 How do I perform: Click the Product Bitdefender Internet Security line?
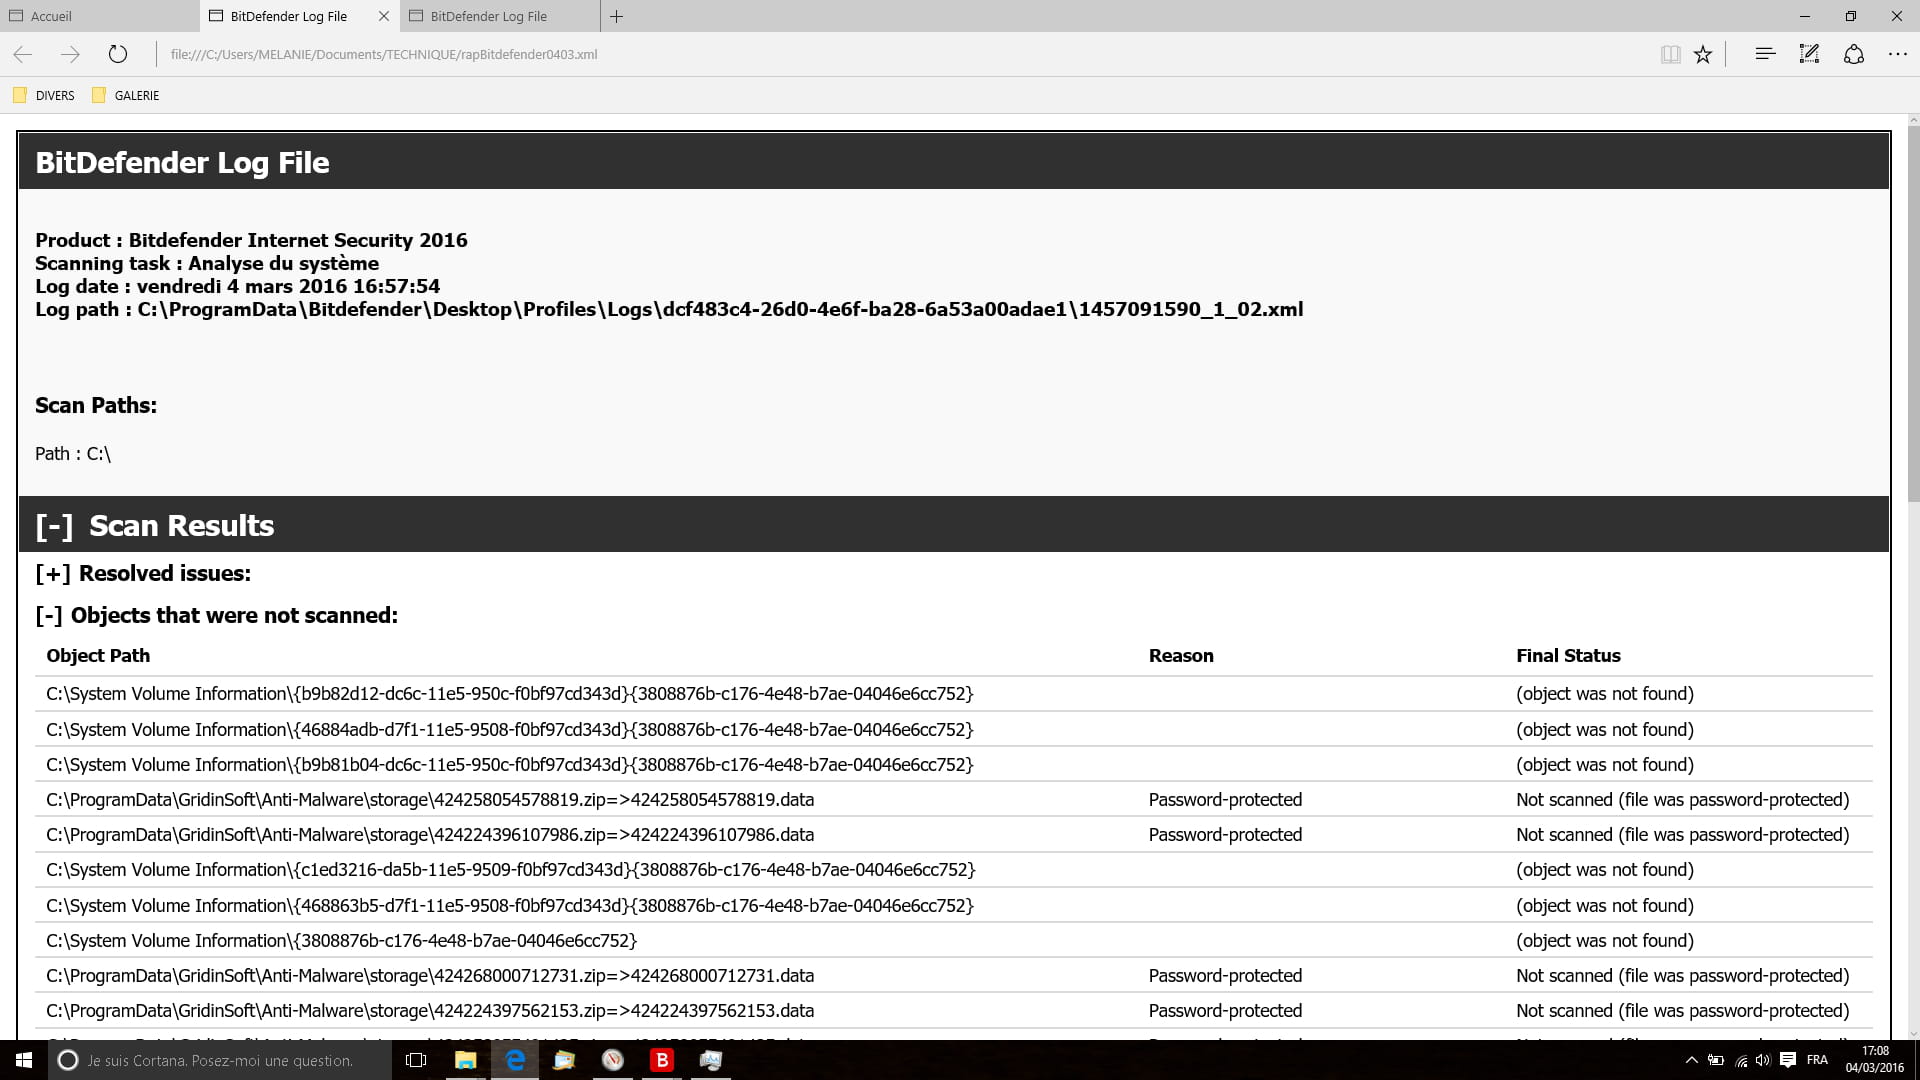[251, 241]
